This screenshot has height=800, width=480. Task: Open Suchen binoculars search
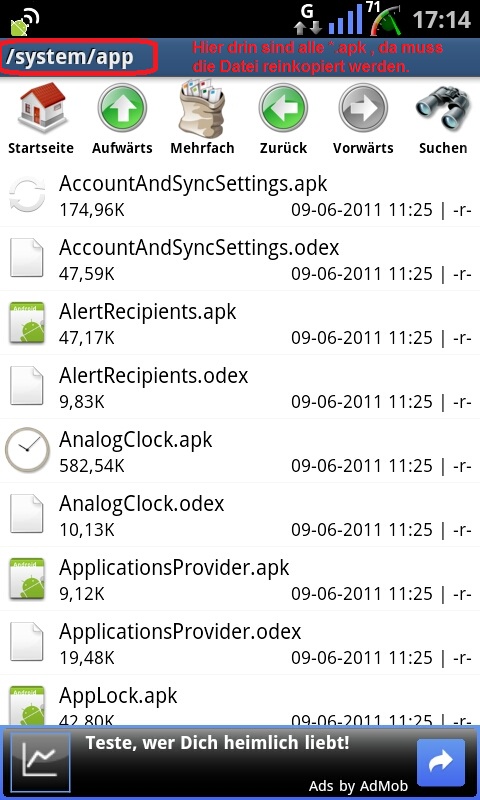pos(443,109)
